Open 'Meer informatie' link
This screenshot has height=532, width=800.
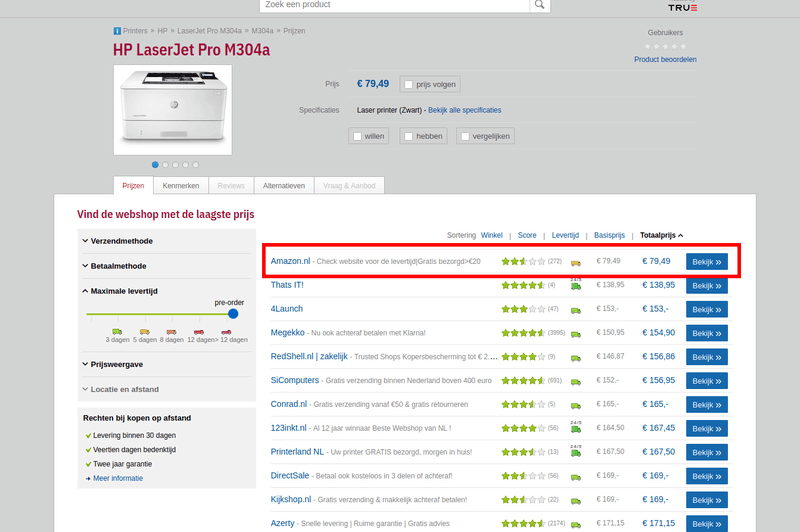coord(118,478)
